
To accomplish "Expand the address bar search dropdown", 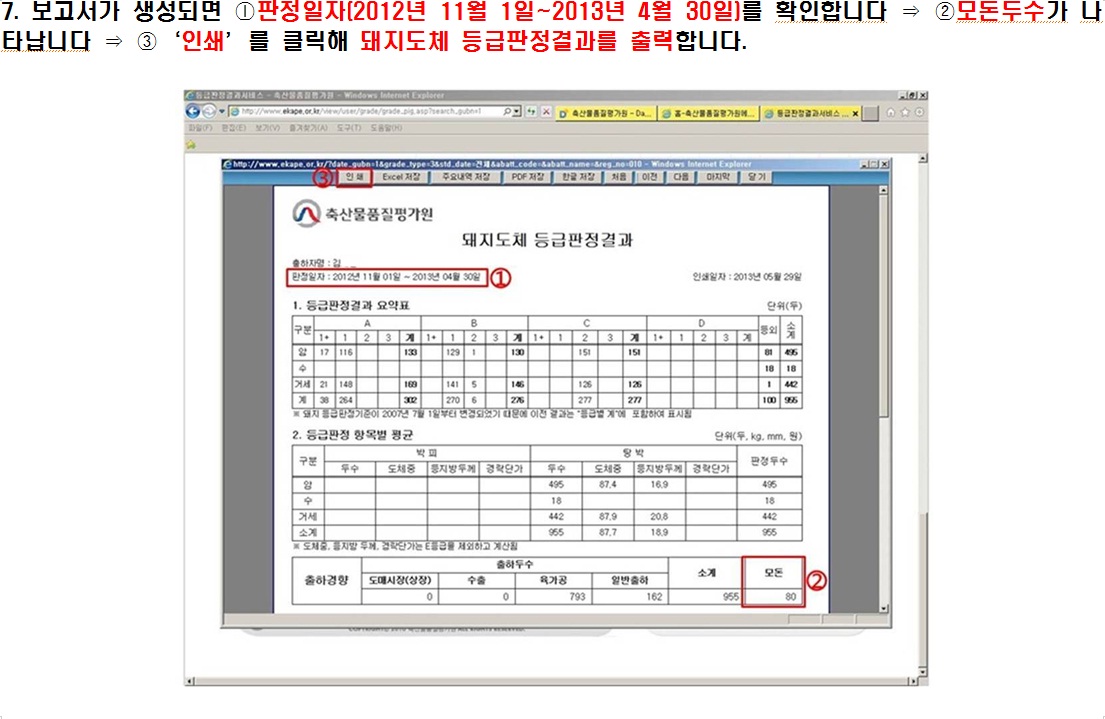I will [515, 111].
